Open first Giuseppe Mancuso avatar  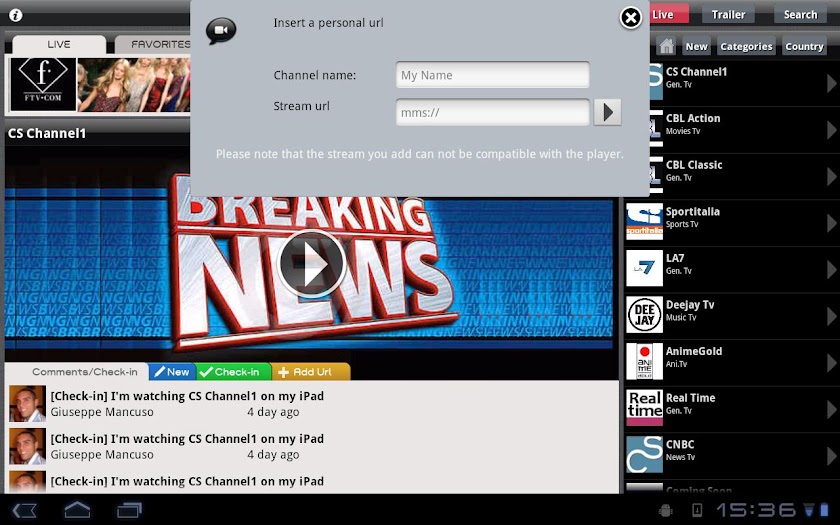pos(27,403)
